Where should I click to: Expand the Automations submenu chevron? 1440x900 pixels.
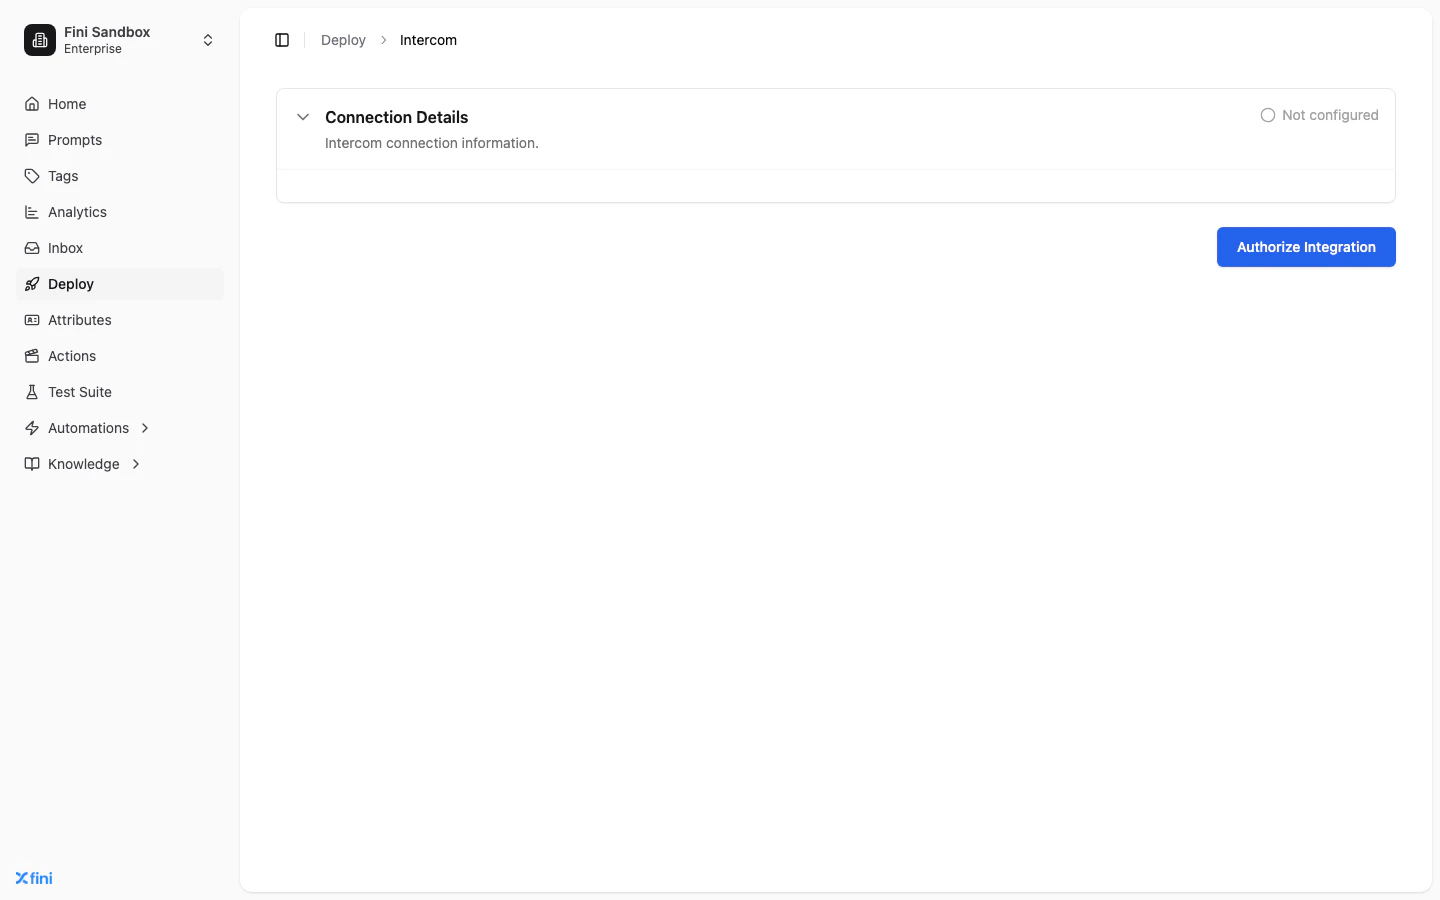coord(145,428)
